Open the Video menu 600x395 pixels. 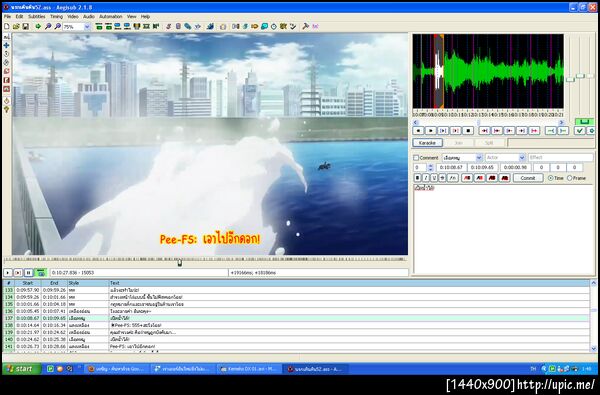point(73,17)
